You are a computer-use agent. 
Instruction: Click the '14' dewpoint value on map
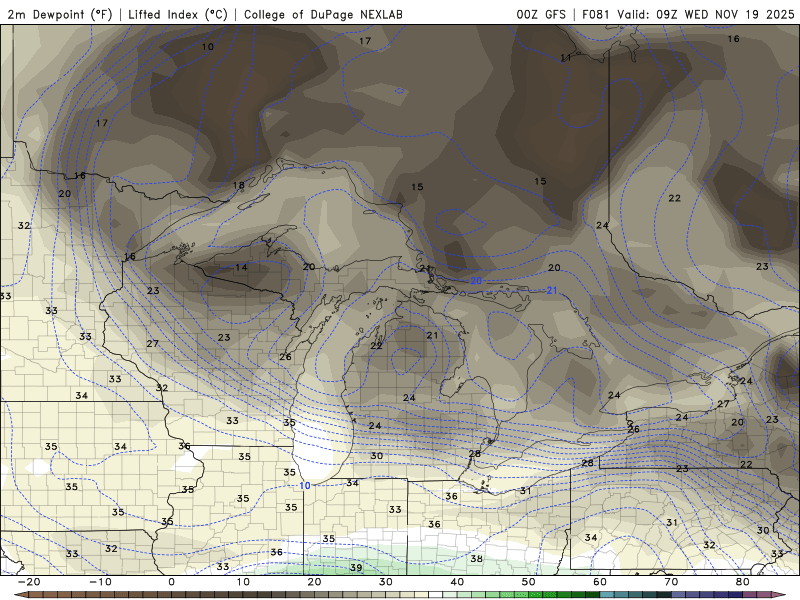(x=241, y=267)
